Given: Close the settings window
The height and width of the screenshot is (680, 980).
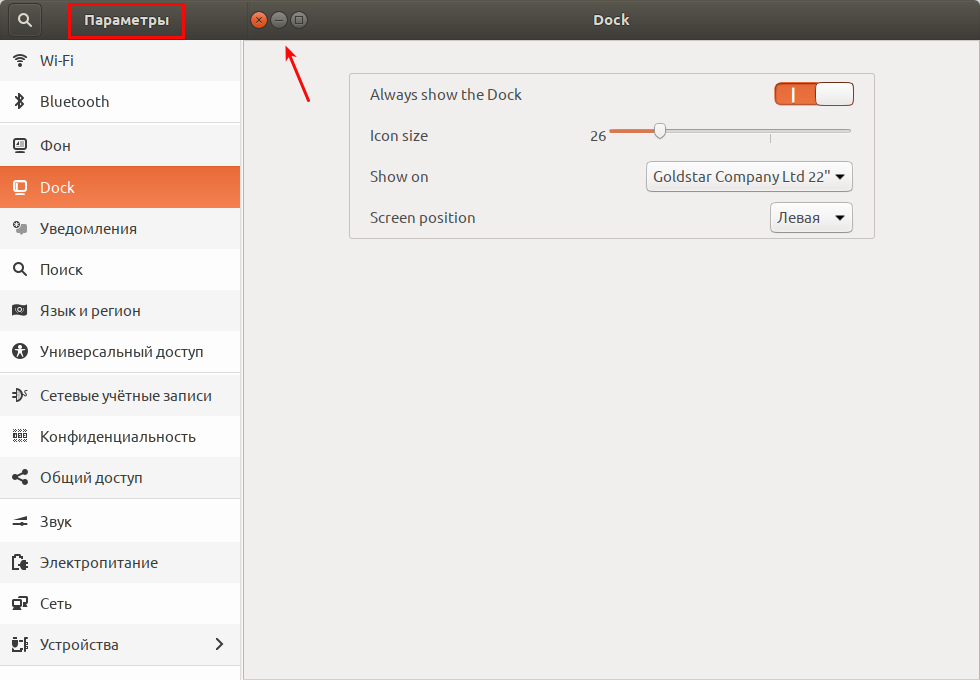Looking at the screenshot, I should coord(259,20).
